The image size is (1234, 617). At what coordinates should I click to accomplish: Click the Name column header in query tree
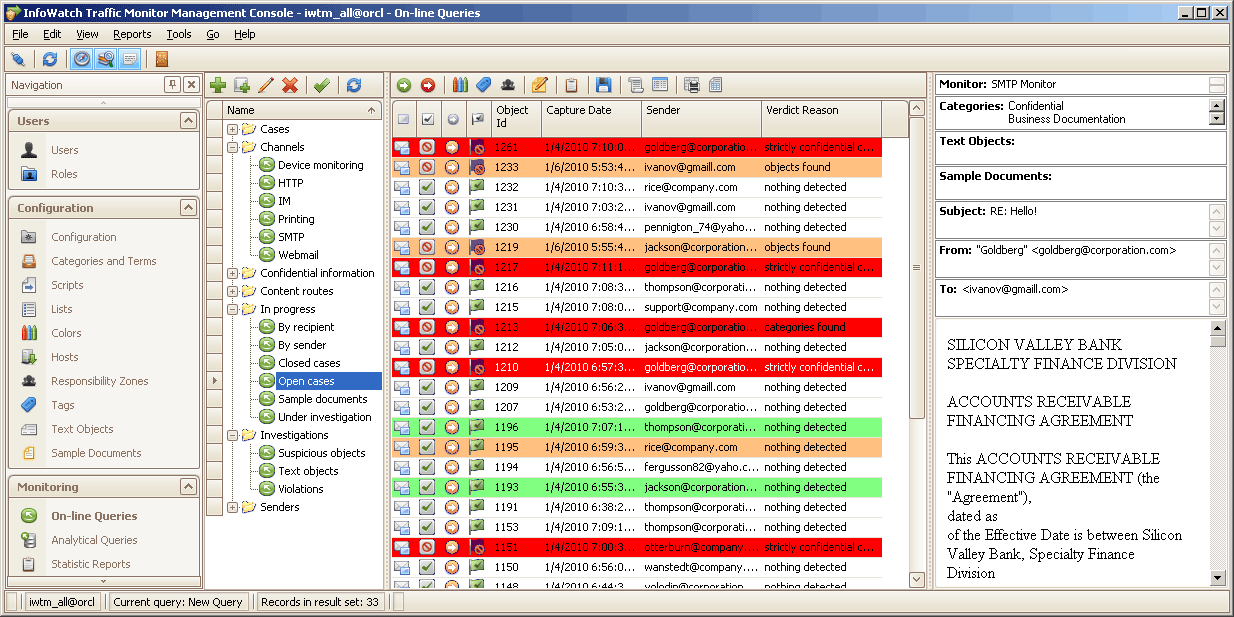click(302, 110)
